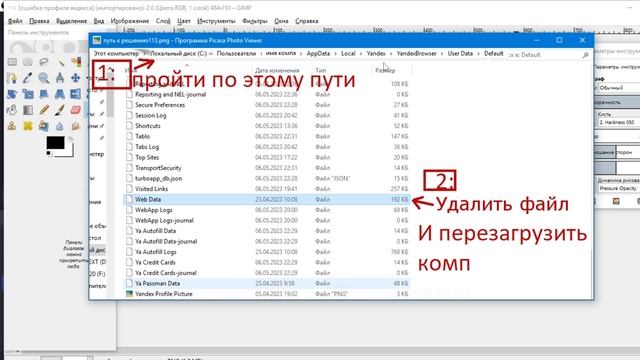This screenshot has width=640, height=360.
Task: Select the Scale tool
Action: point(28,94)
